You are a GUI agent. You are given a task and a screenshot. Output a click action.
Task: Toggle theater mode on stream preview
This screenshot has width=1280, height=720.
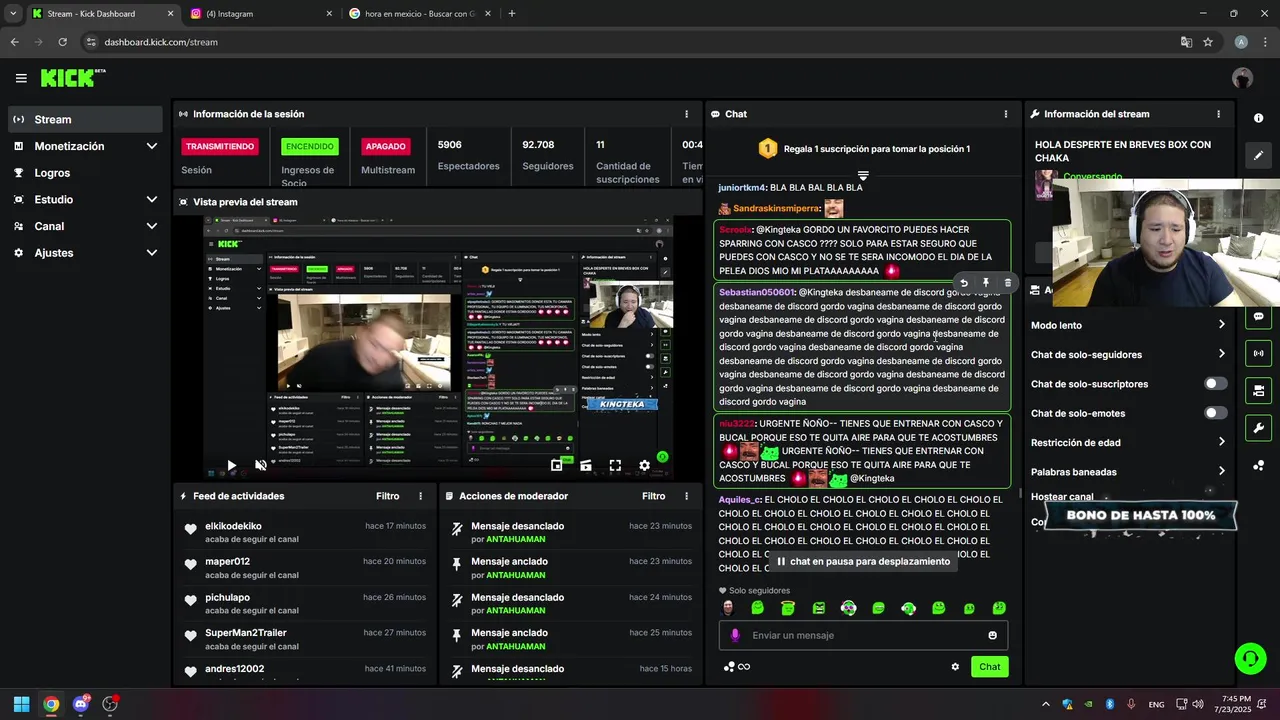click(586, 465)
